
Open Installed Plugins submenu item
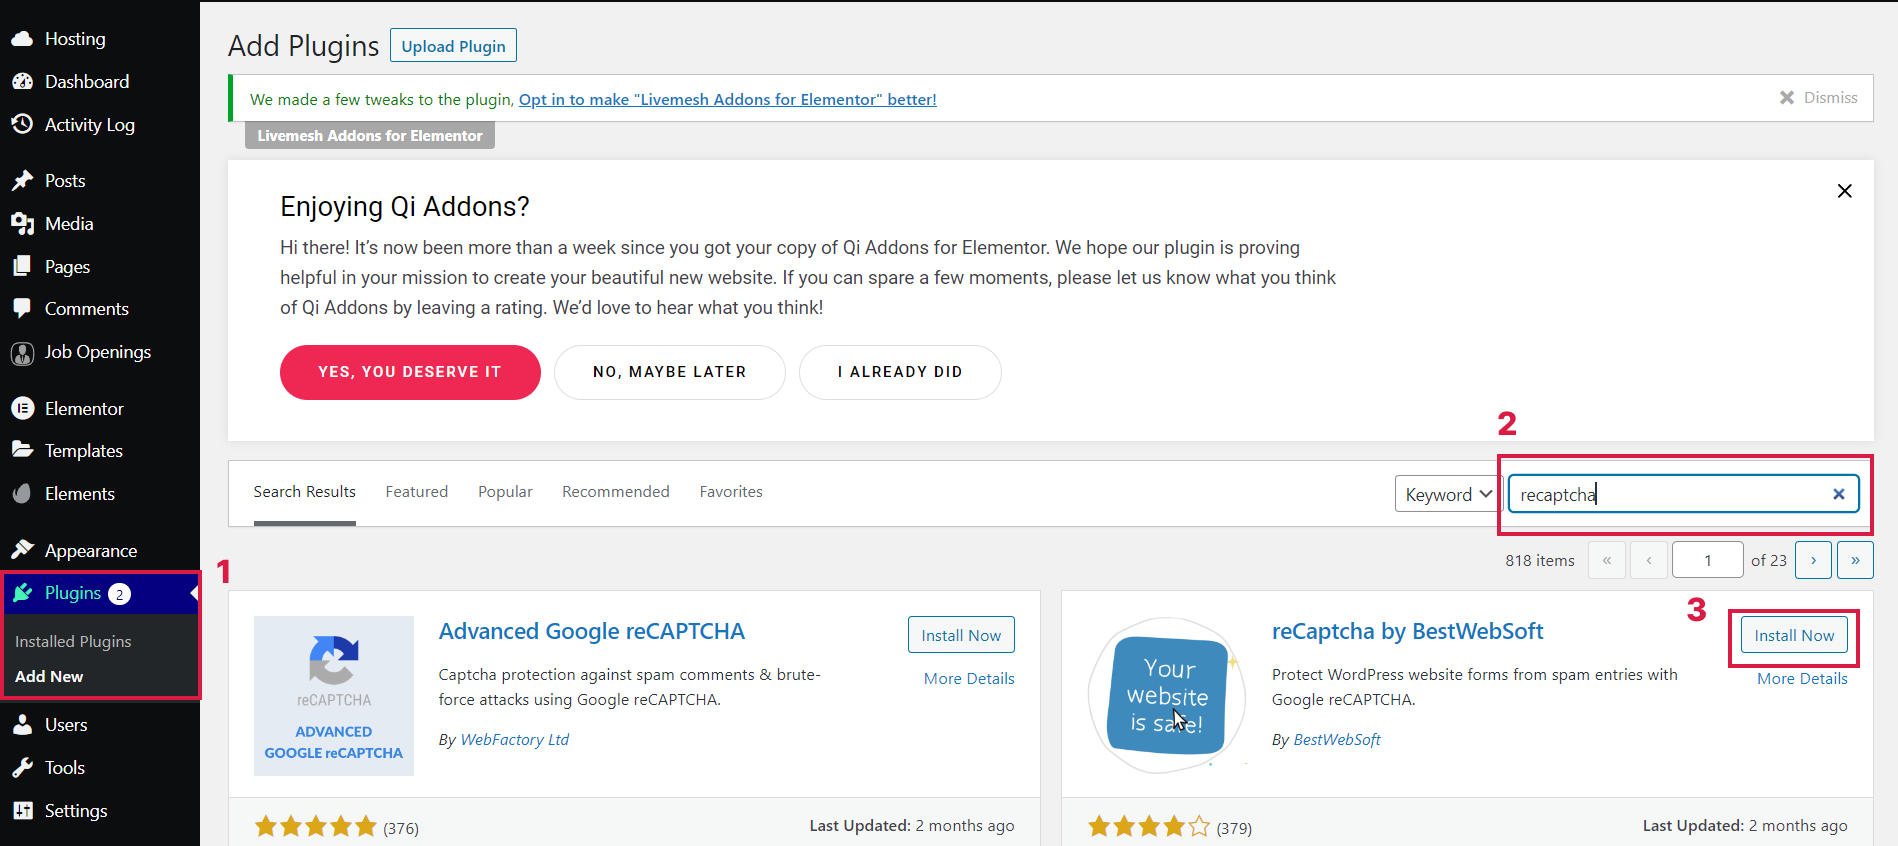coord(73,641)
